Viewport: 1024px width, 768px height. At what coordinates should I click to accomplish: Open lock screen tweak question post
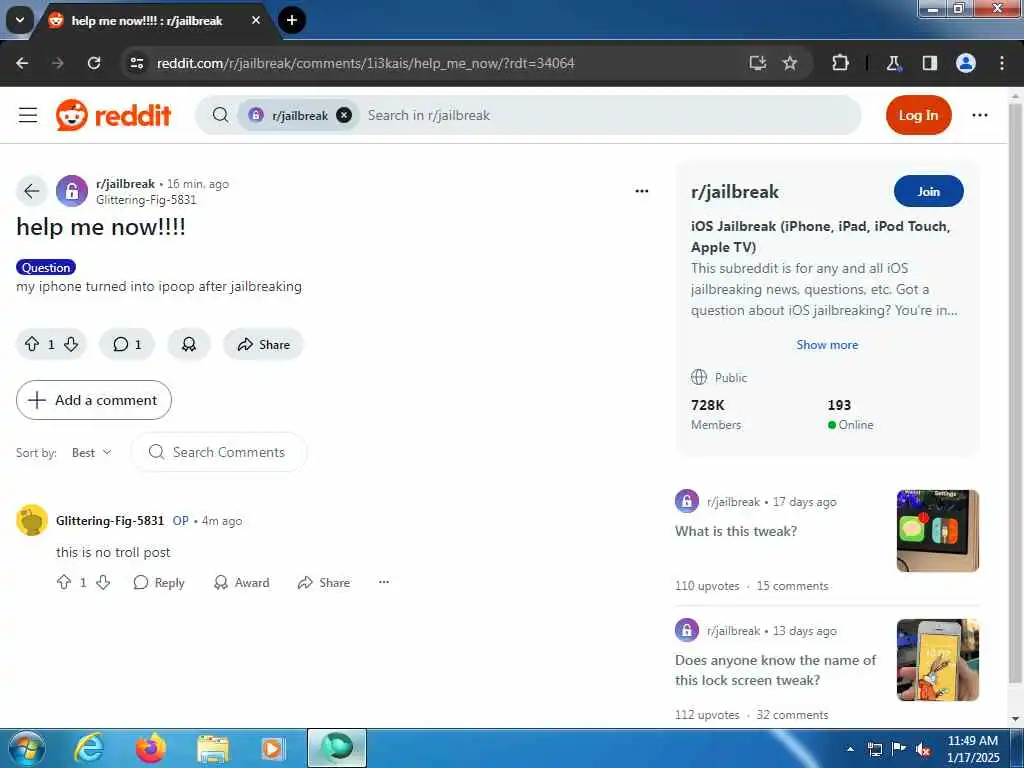point(775,670)
